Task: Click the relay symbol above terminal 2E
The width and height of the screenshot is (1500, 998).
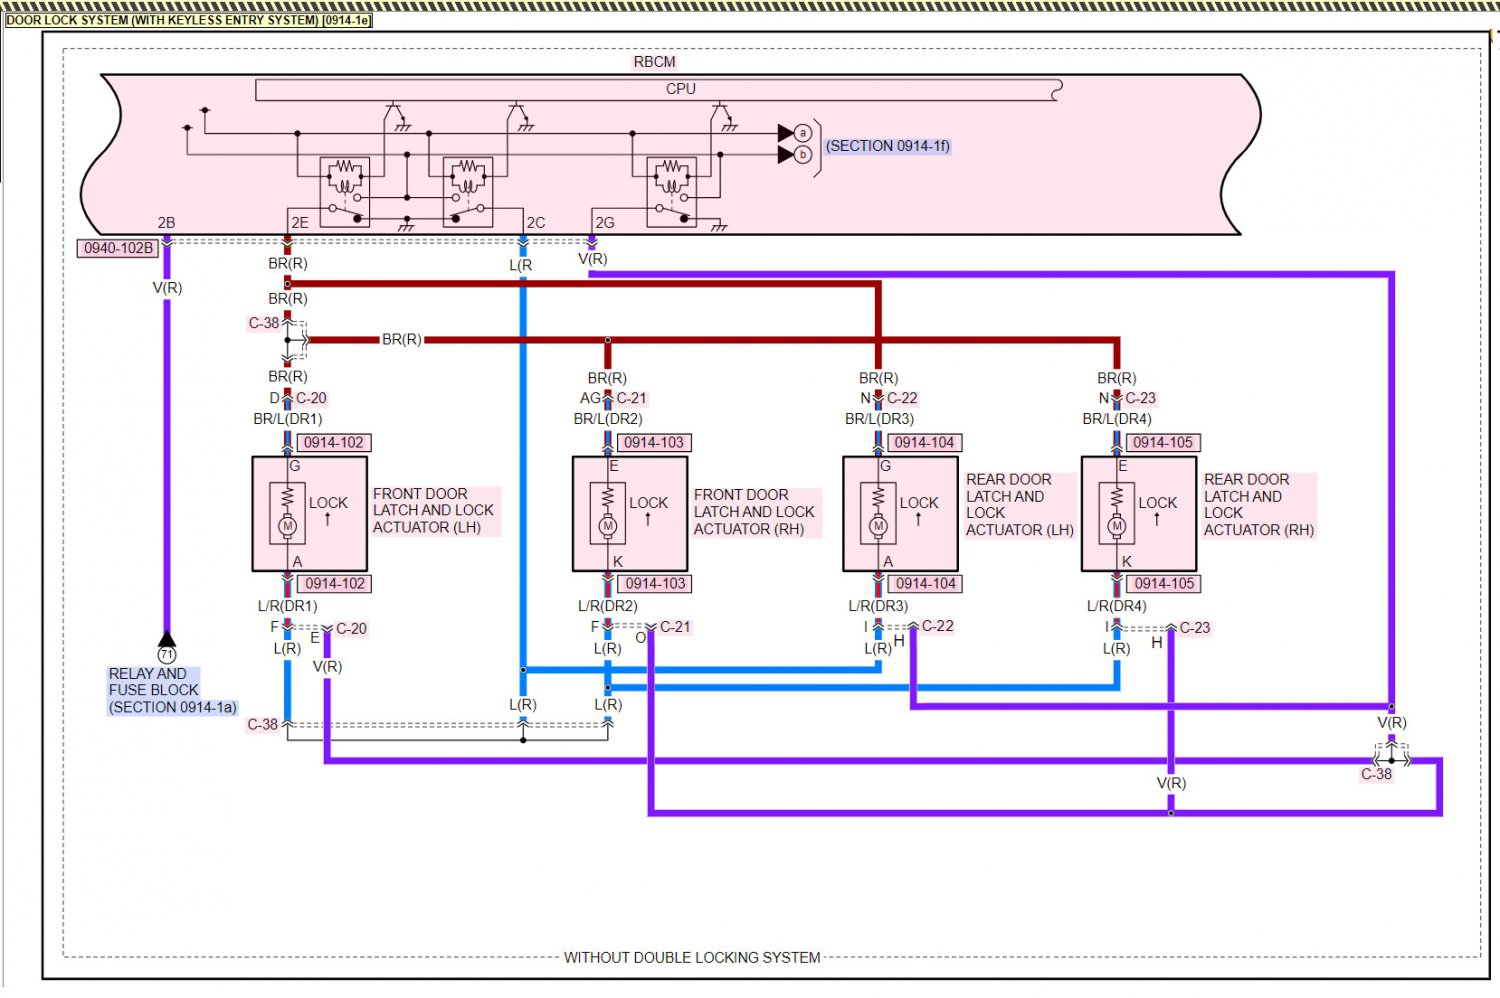Action: (345, 192)
